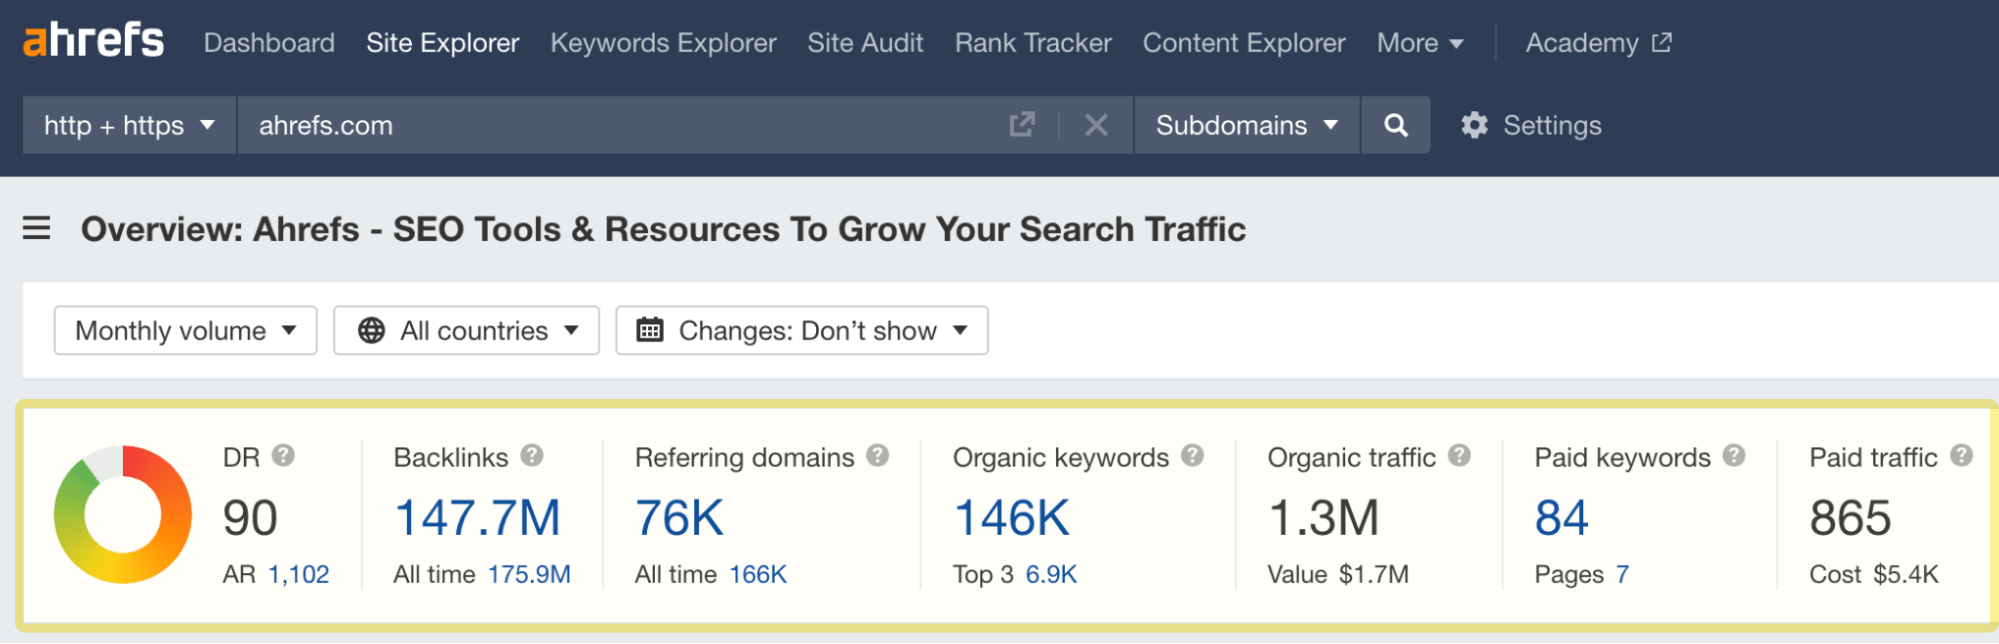
Task: Open paid Pages 7 link
Action: (x=1622, y=575)
